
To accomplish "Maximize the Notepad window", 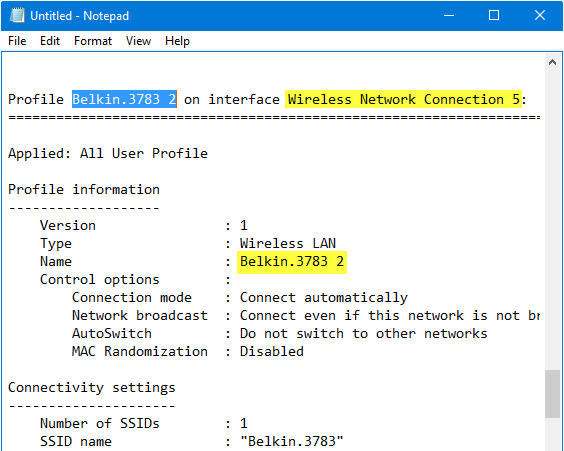I will (494, 15).
